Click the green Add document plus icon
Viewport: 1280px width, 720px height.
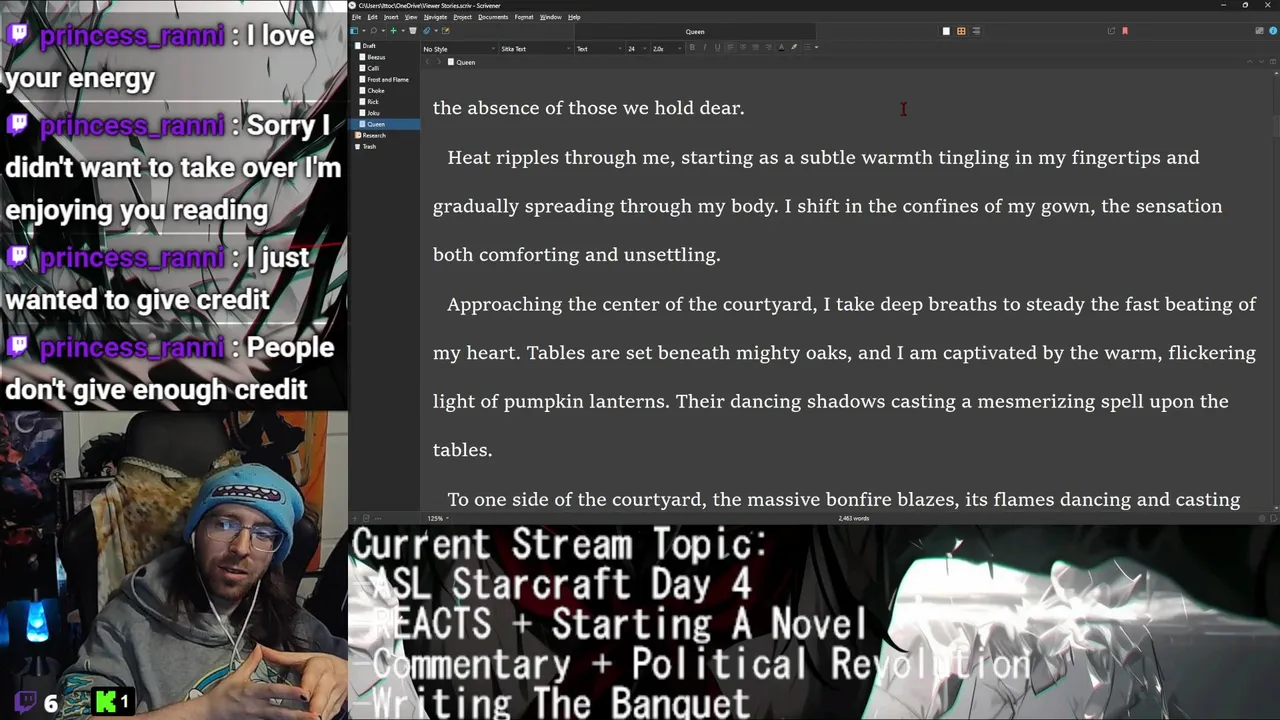(x=393, y=31)
